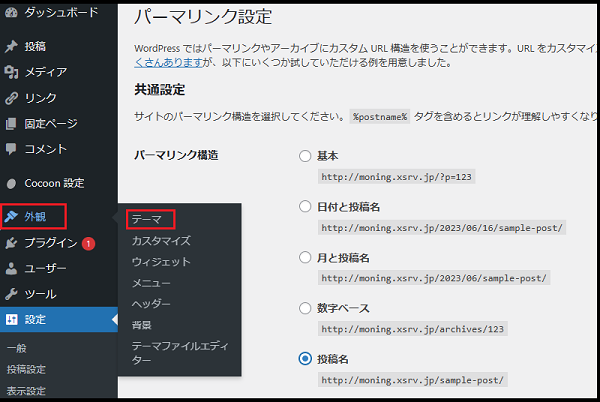Click the http://moning.xsrv.jp/?p=123 example URL
This screenshot has width=600, height=402.
396,177
